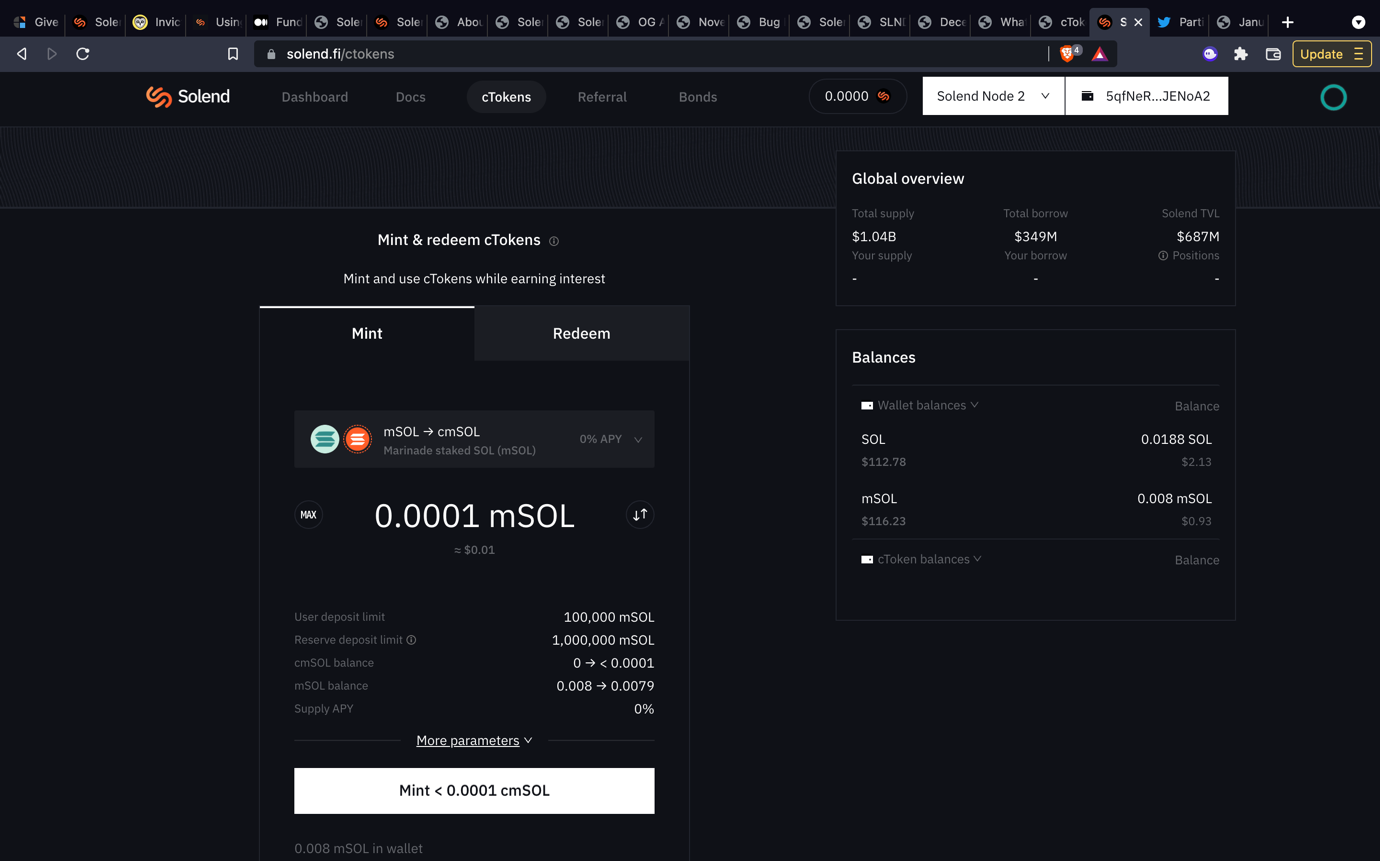
Task: Open the Brave menu hamburger icon
Action: pyautogui.click(x=1358, y=54)
